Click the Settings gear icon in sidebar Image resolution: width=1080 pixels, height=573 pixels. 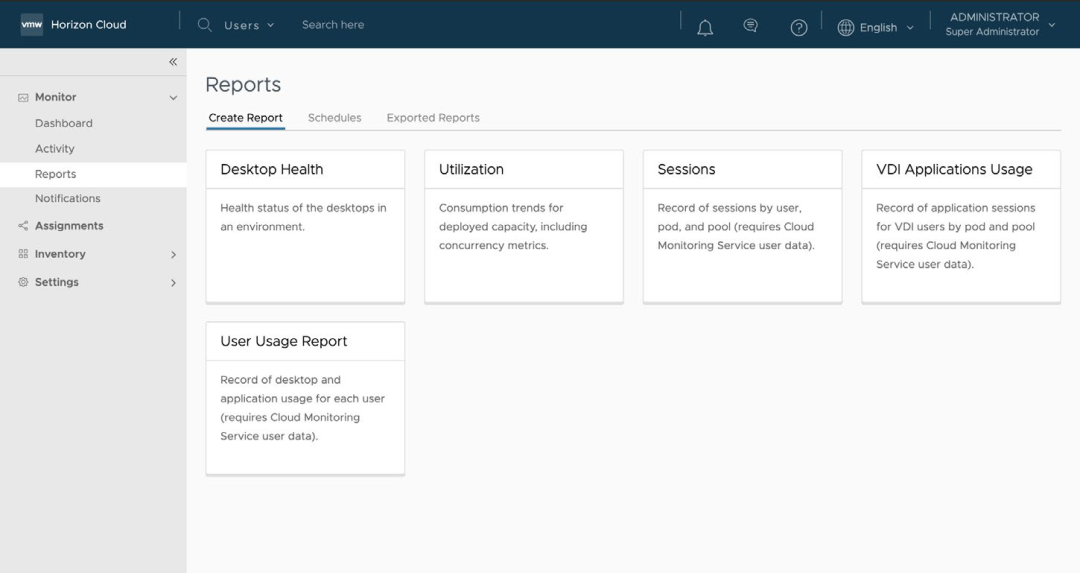point(23,282)
